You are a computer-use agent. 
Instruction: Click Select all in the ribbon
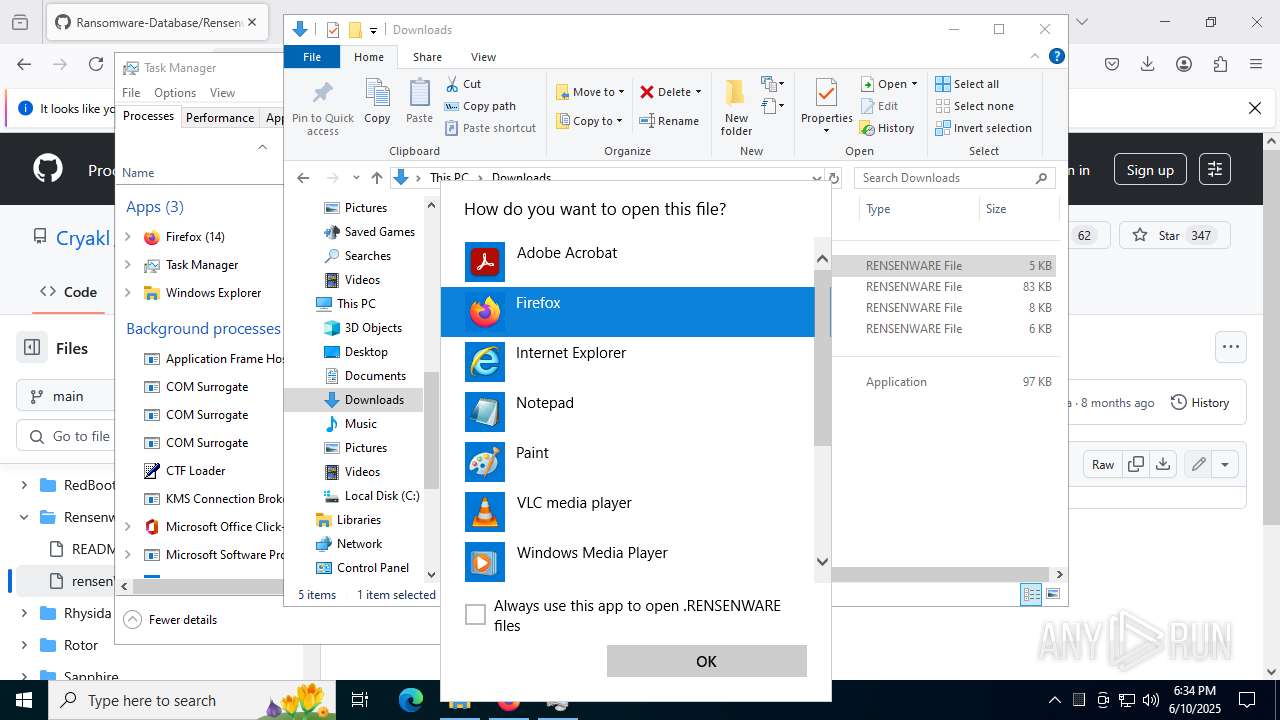point(967,84)
